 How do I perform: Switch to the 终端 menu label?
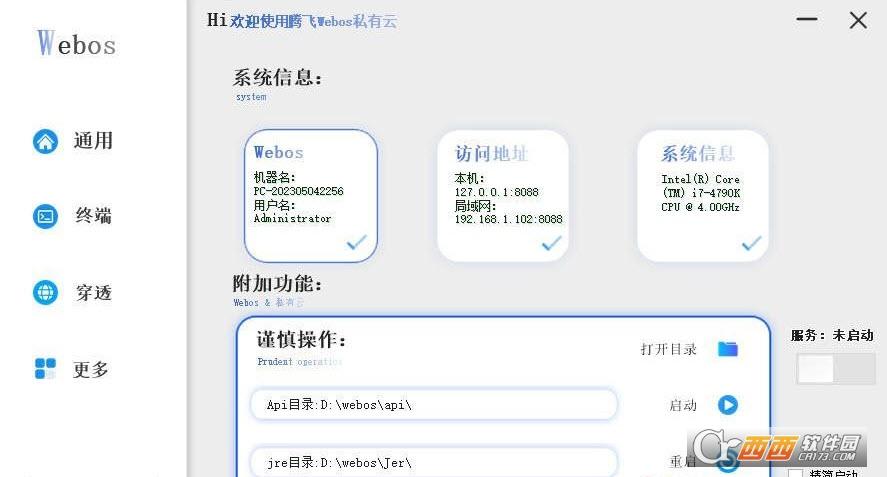[x=93, y=216]
